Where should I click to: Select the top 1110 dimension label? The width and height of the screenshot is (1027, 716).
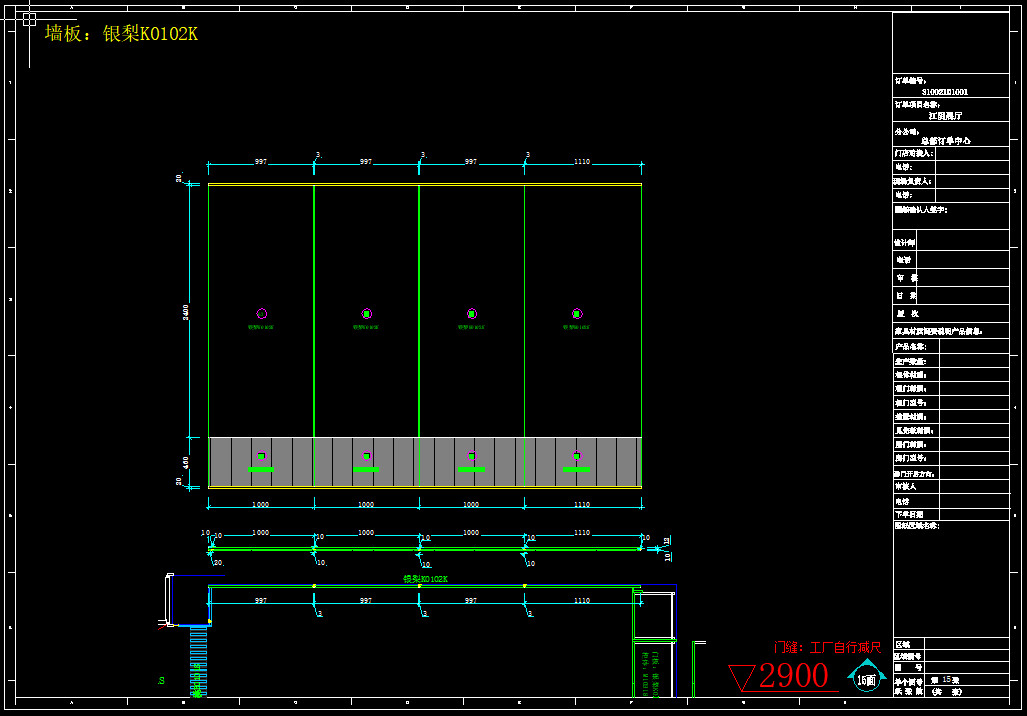point(582,161)
